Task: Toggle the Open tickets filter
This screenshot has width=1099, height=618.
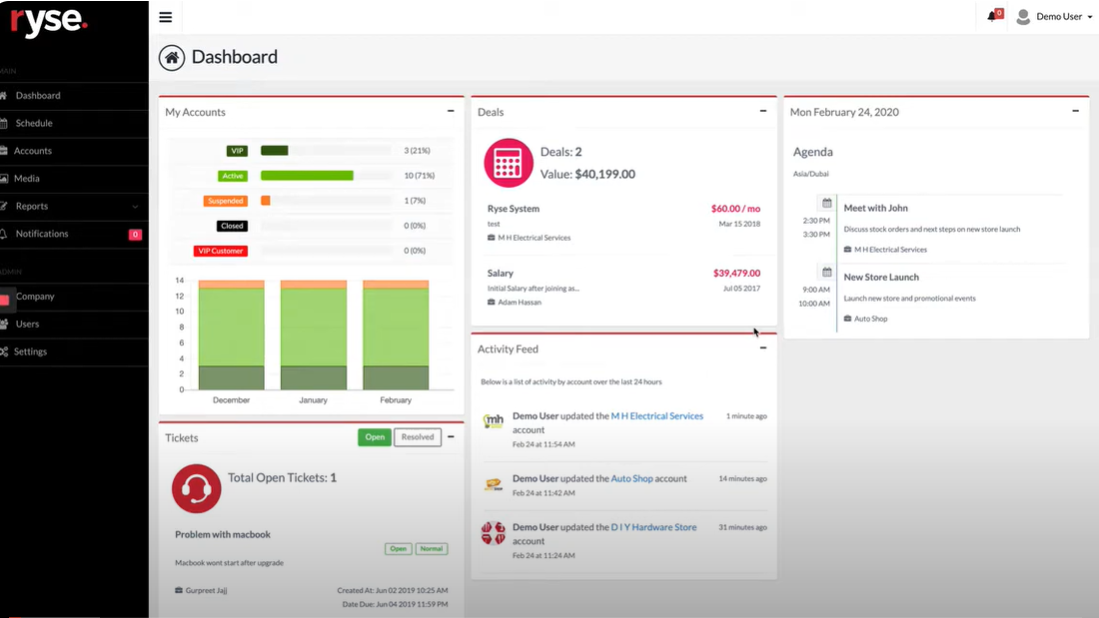Action: coord(374,437)
